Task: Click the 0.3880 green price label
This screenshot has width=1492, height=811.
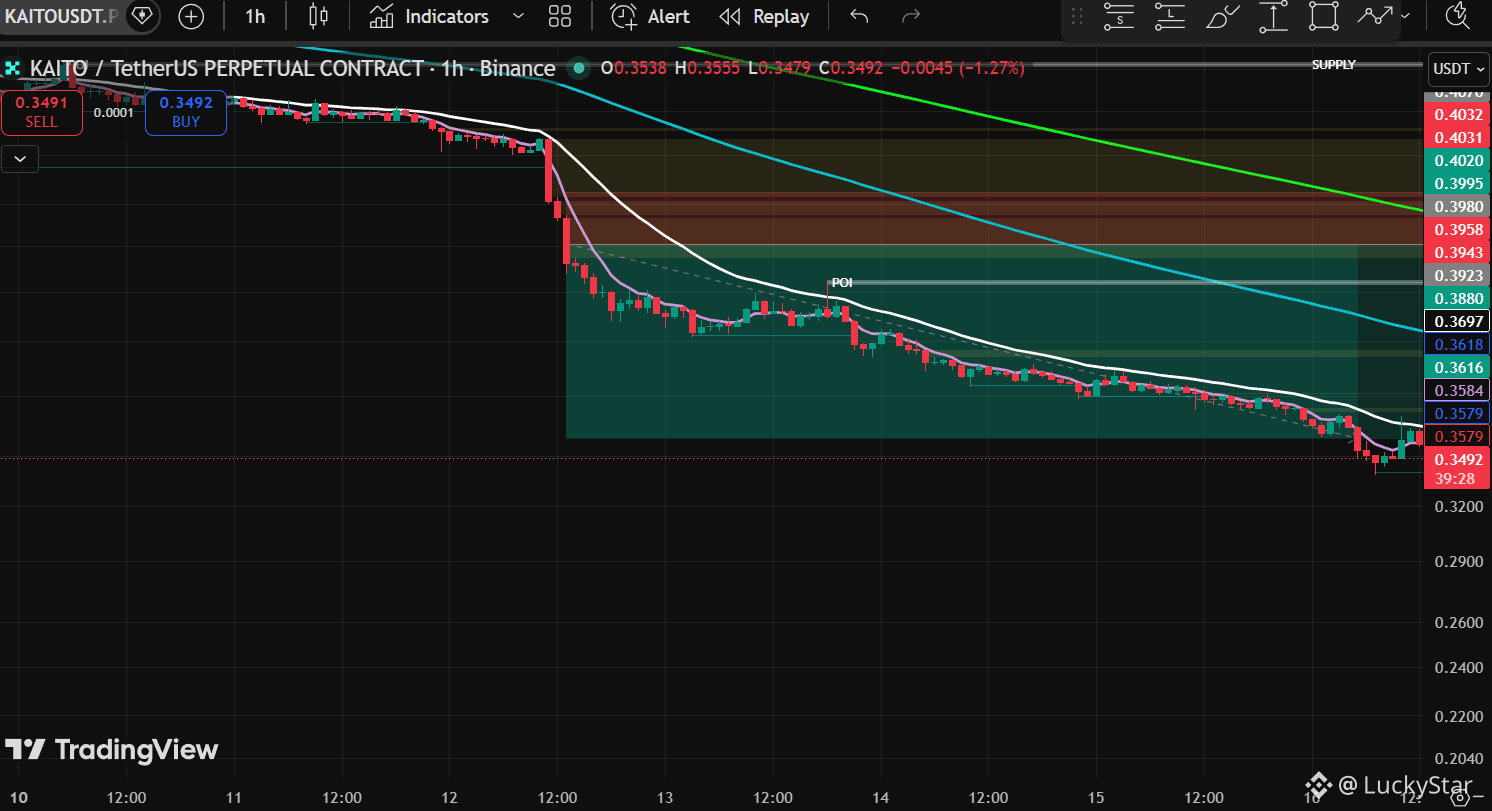Action: pyautogui.click(x=1458, y=299)
